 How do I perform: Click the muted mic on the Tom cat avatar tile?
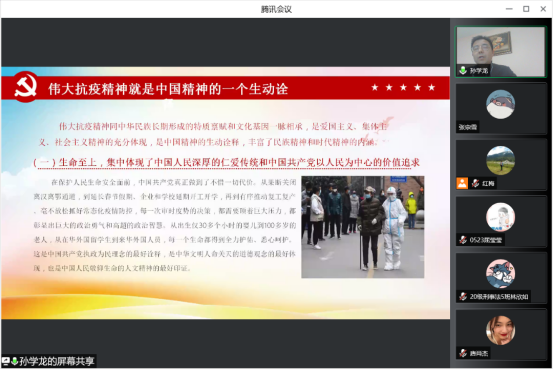point(463,296)
